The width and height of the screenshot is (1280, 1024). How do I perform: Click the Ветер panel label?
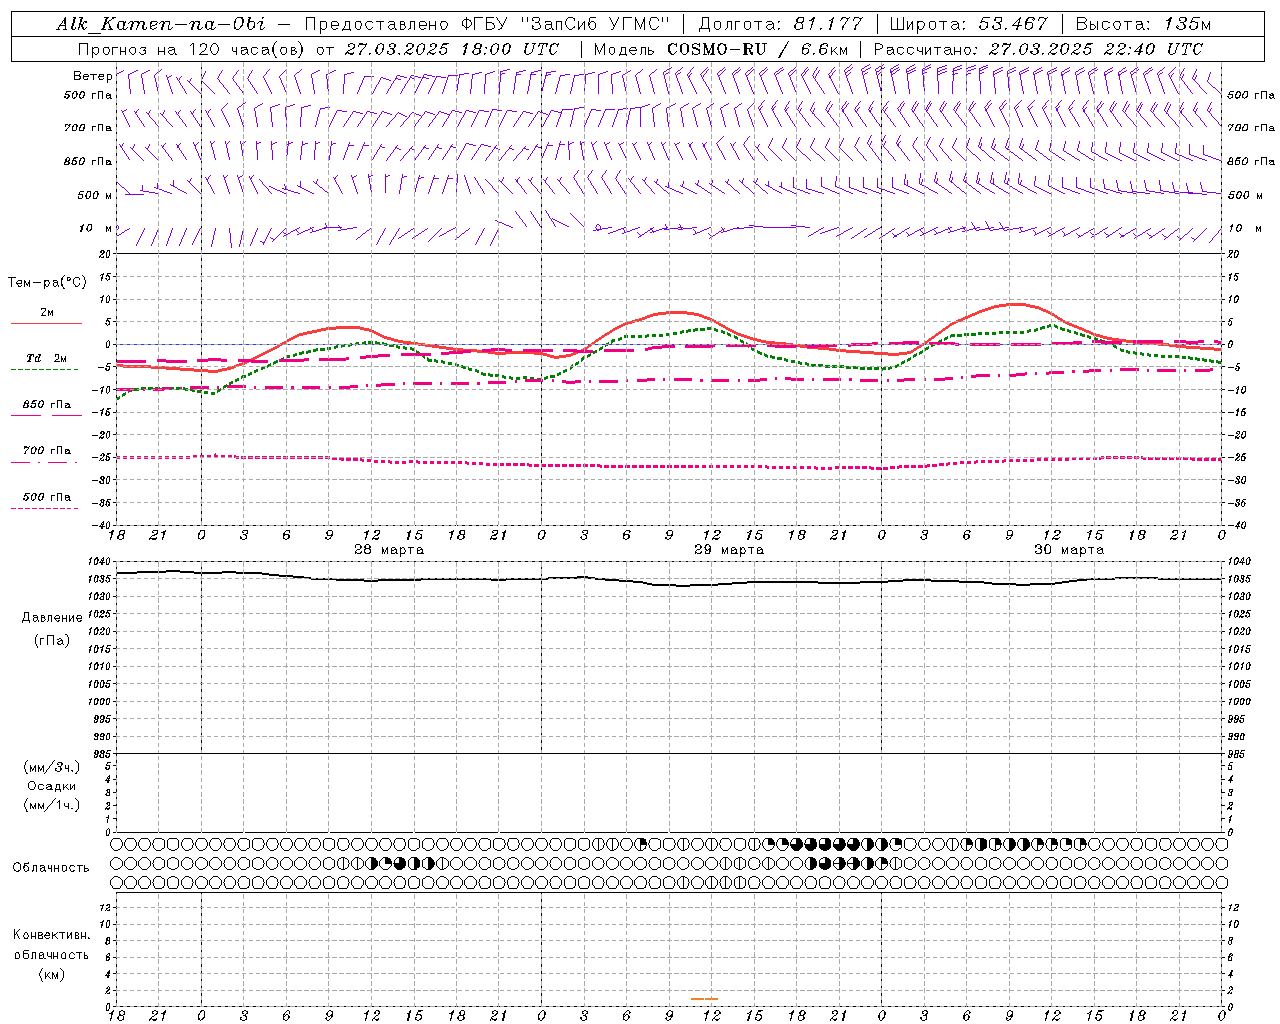click(92, 76)
